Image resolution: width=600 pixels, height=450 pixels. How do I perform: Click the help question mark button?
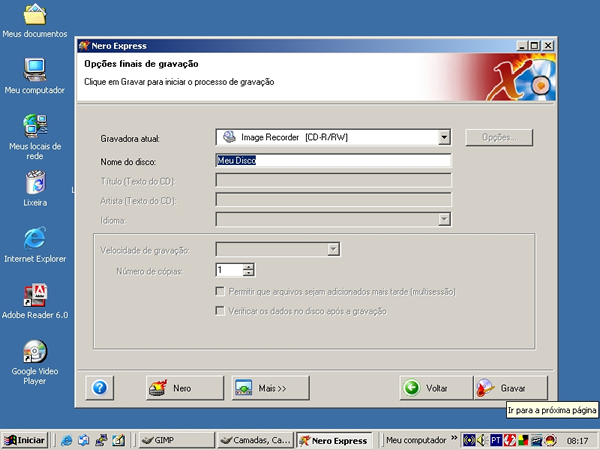(99, 388)
